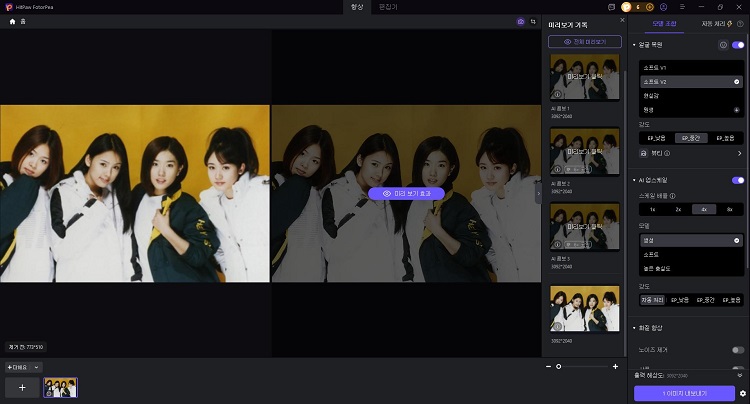The image size is (750, 404).
Task: Enable the noise removal (노이즈 제거) switch
Action: (738, 350)
